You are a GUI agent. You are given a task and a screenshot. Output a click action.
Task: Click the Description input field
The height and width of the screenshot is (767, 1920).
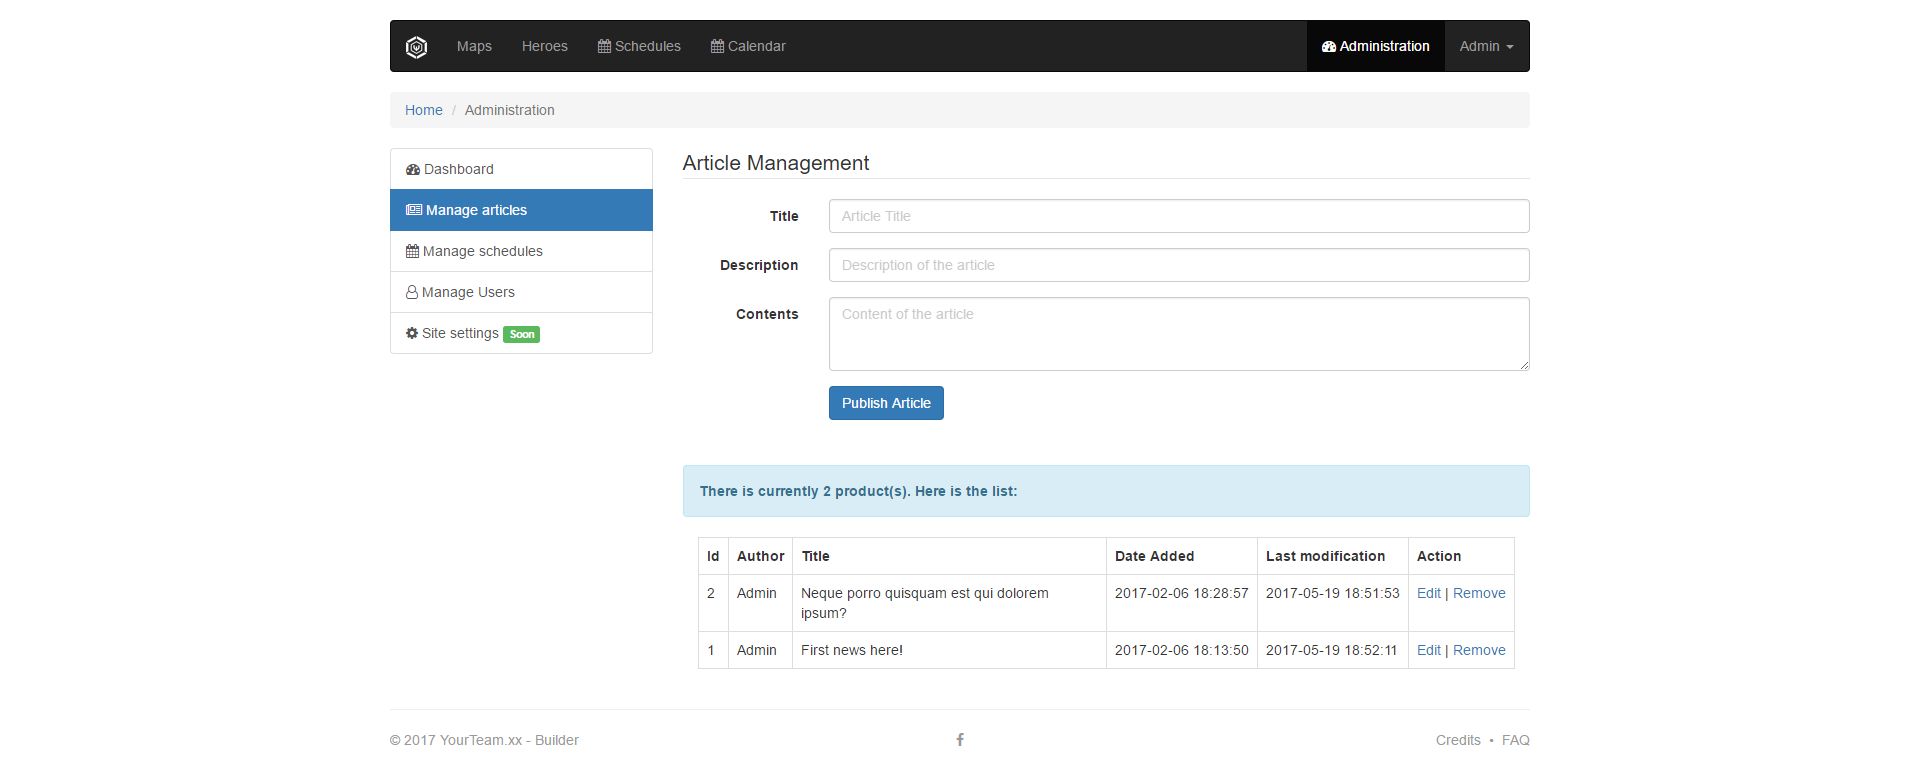[1178, 265]
